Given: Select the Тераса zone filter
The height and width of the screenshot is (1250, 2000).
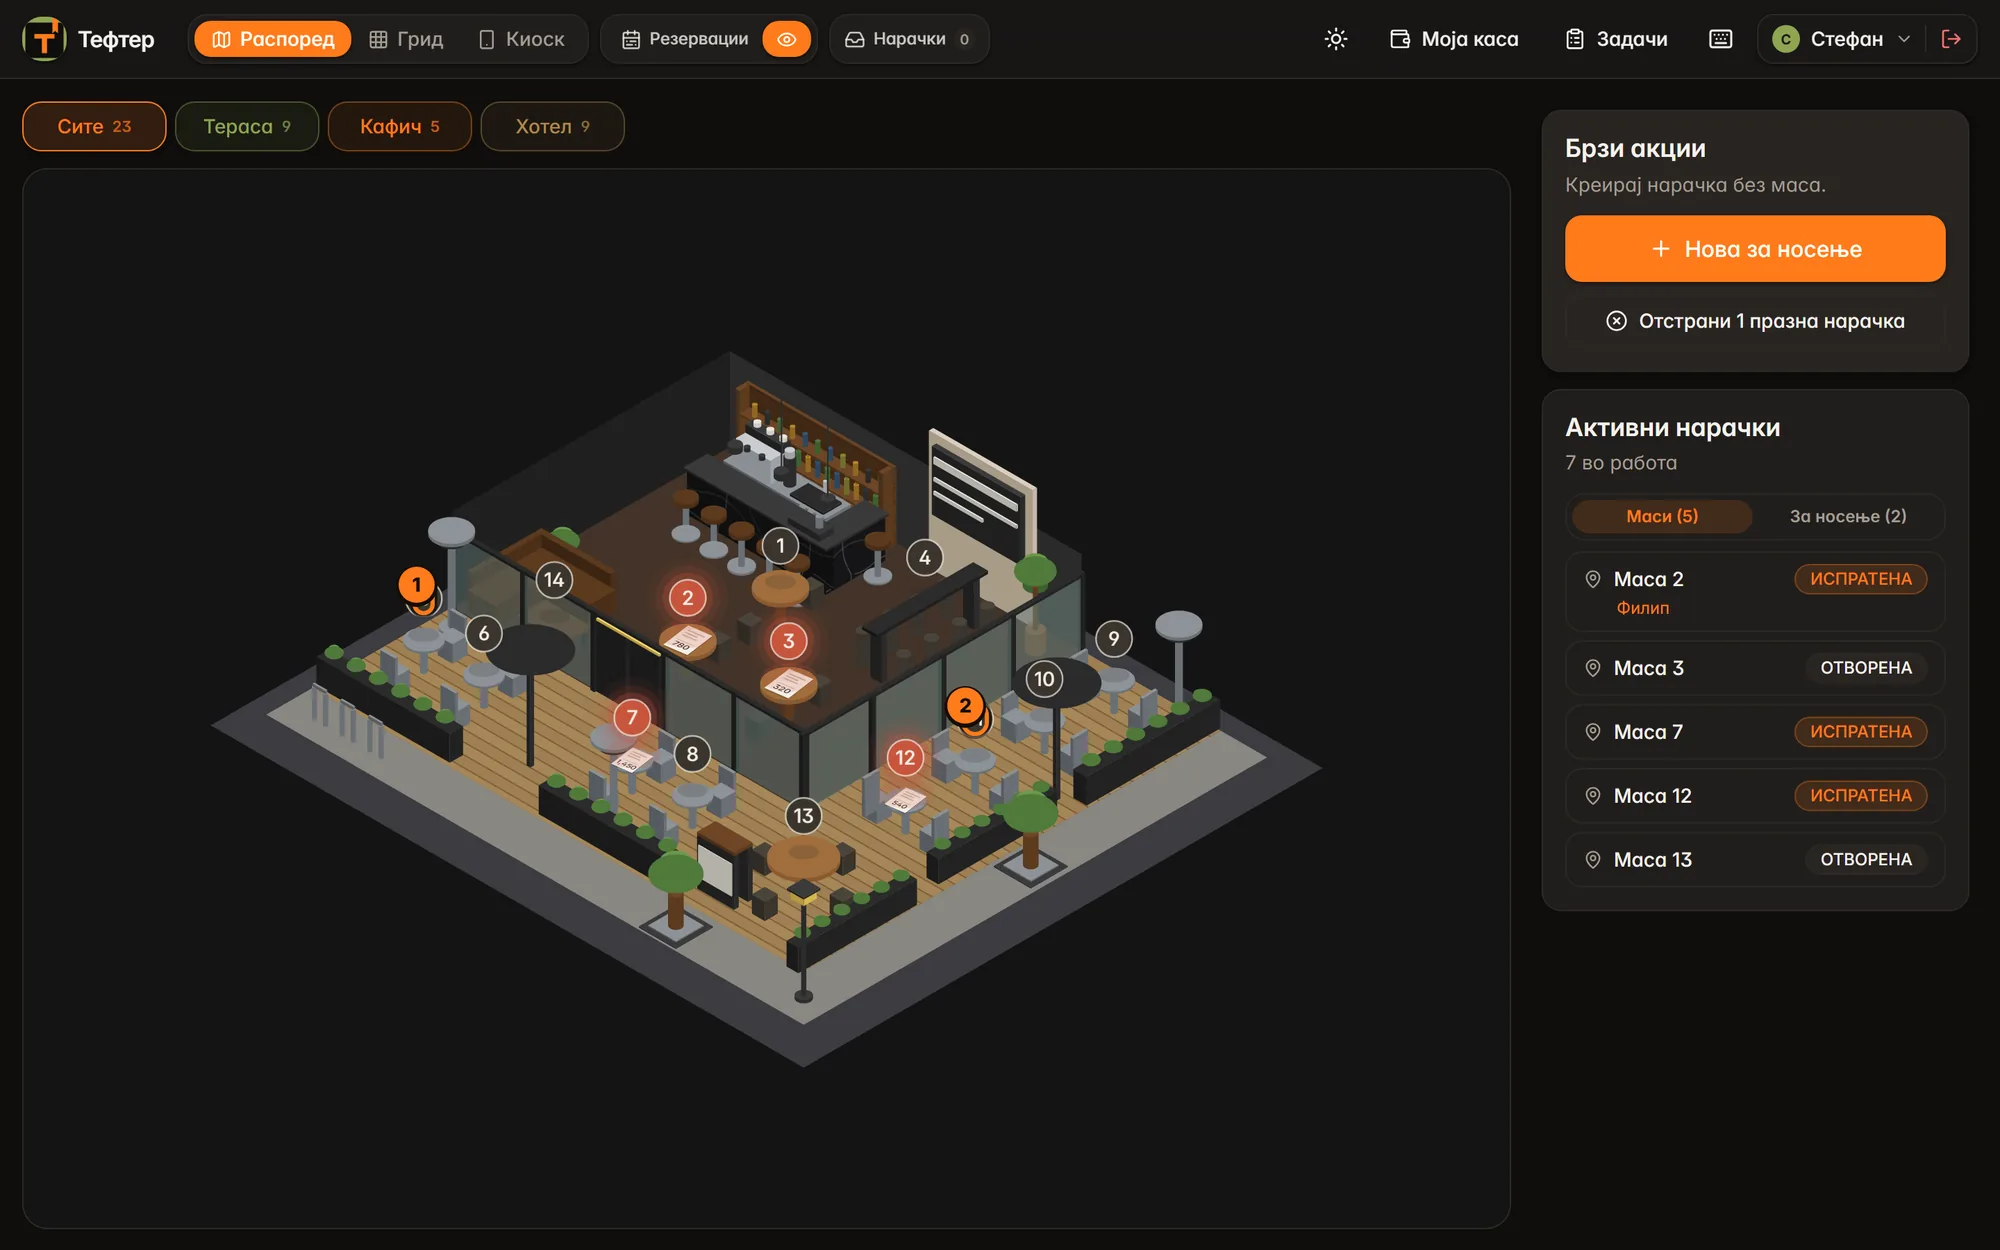Looking at the screenshot, I should click(x=247, y=126).
